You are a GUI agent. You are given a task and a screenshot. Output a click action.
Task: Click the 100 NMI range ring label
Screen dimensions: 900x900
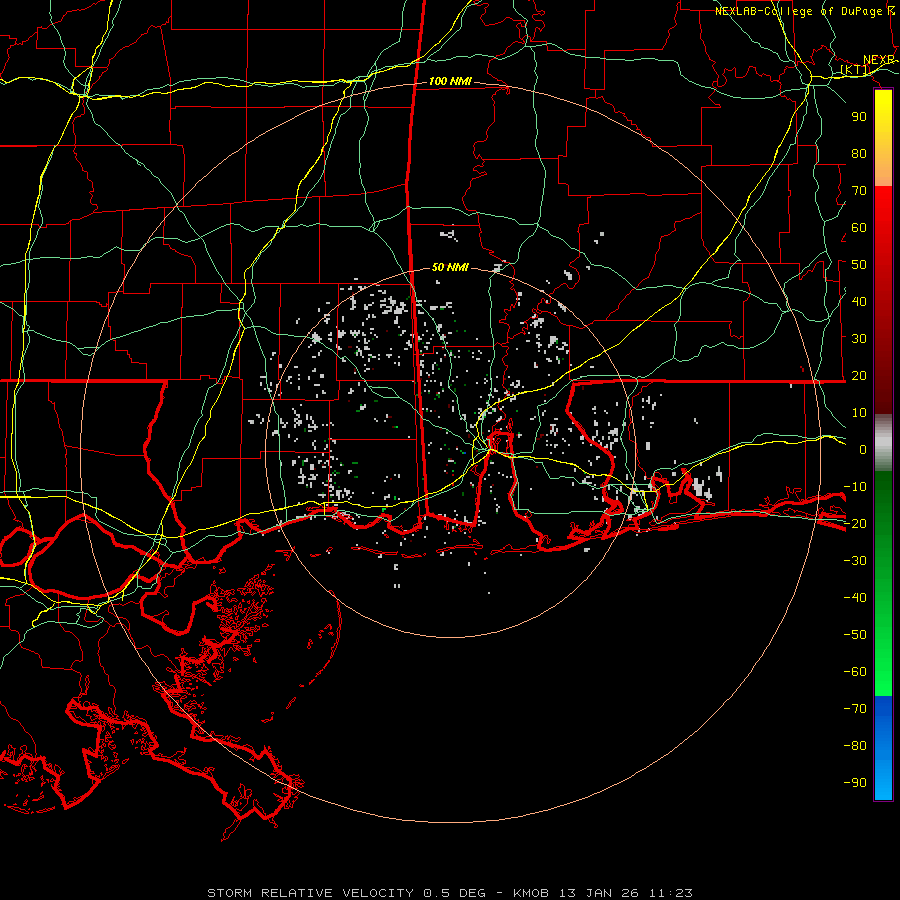pos(450,82)
